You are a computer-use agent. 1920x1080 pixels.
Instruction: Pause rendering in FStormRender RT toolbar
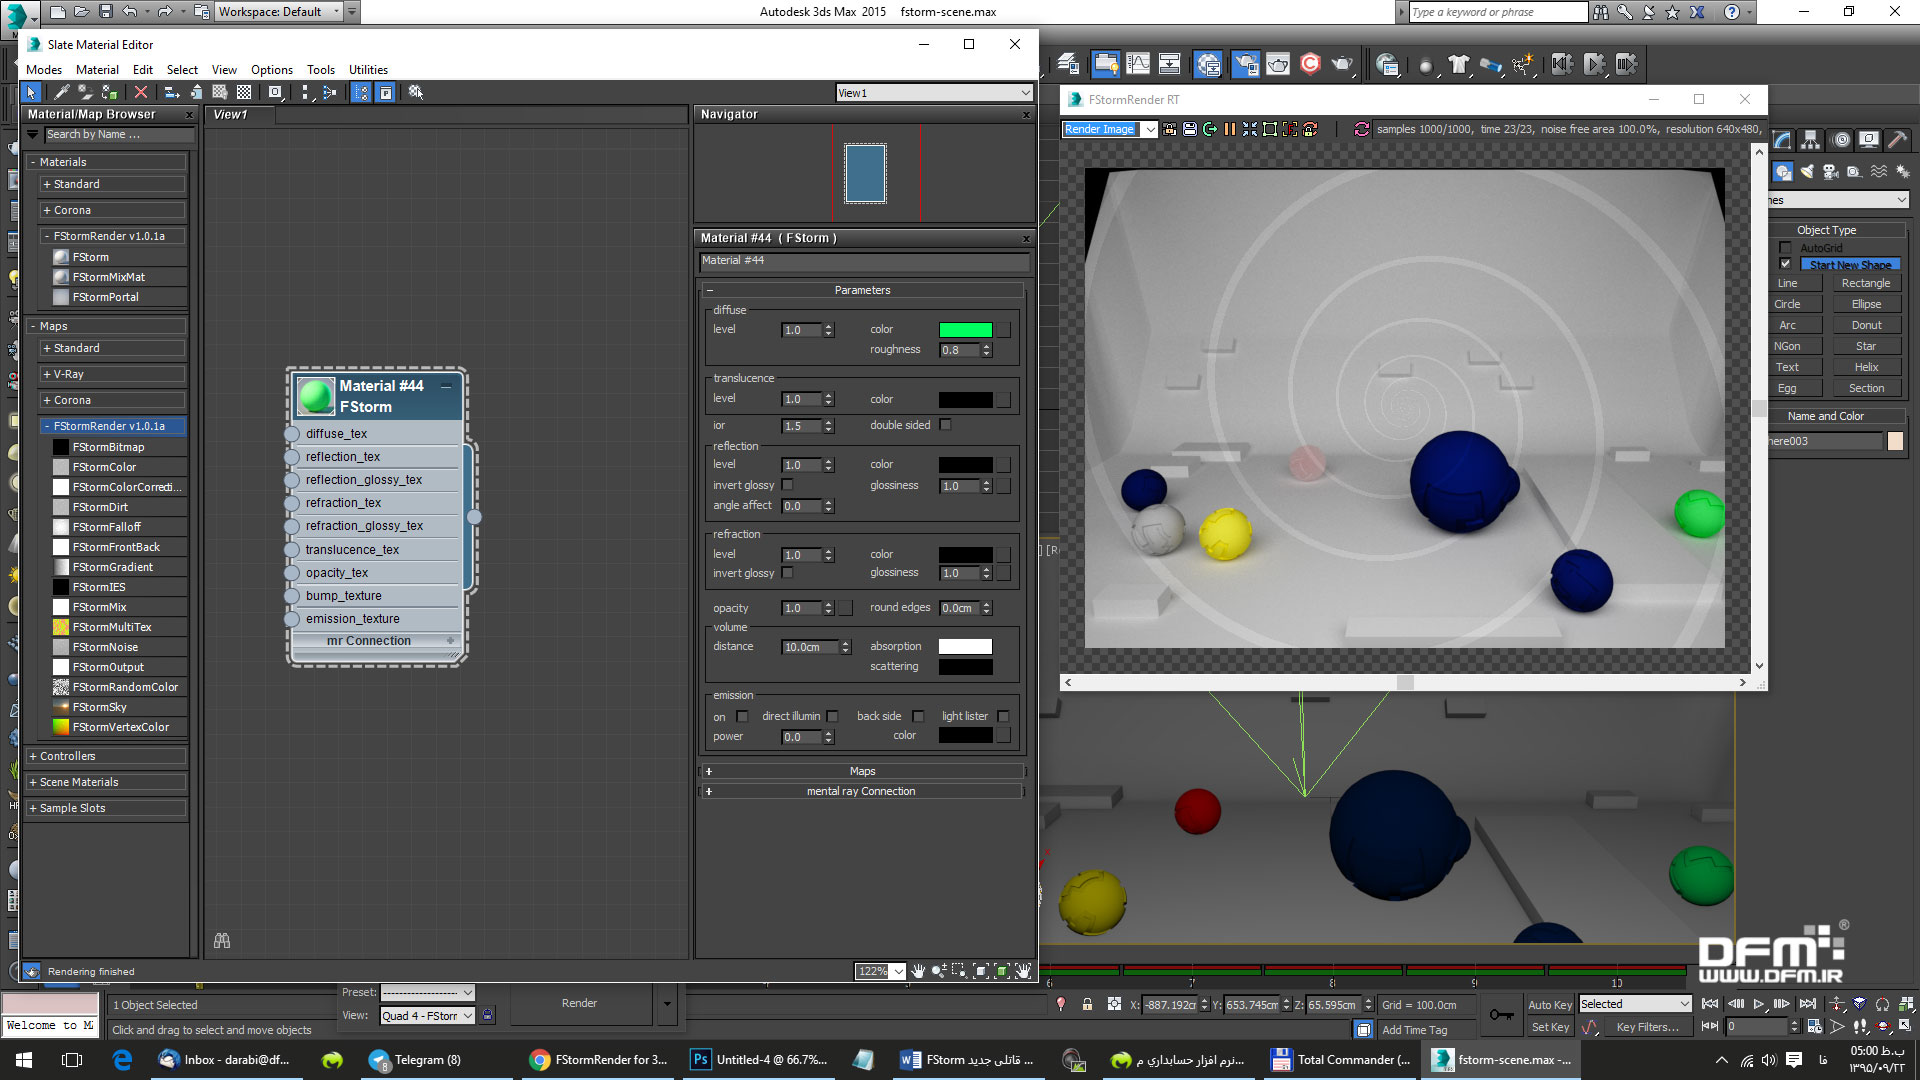click(x=1230, y=129)
